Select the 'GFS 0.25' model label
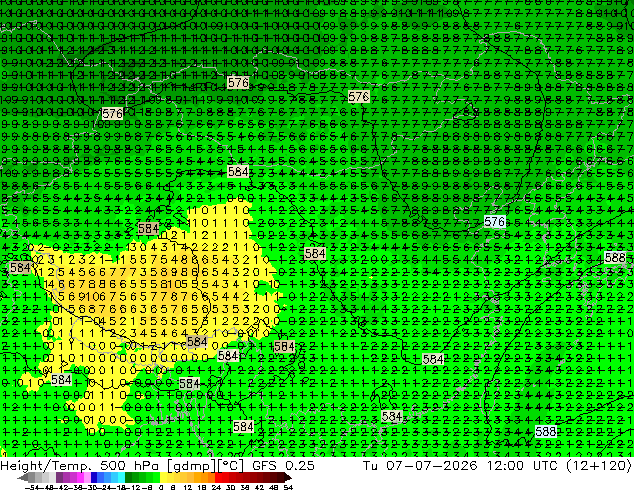This screenshot has height=490, width=634. tap(283, 466)
